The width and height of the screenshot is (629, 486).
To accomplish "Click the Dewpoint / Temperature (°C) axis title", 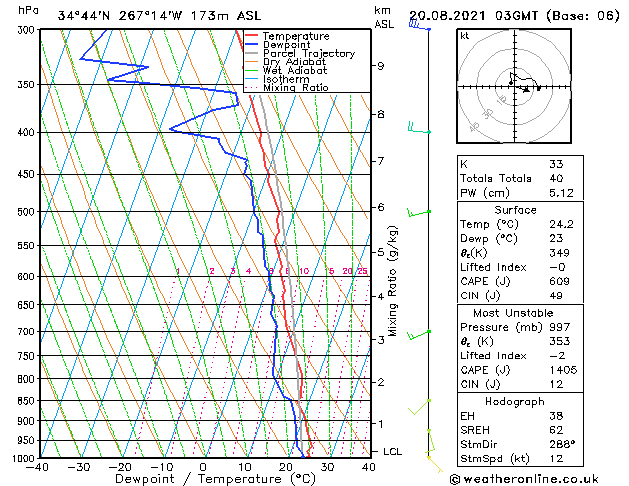I will pyautogui.click(x=215, y=479).
